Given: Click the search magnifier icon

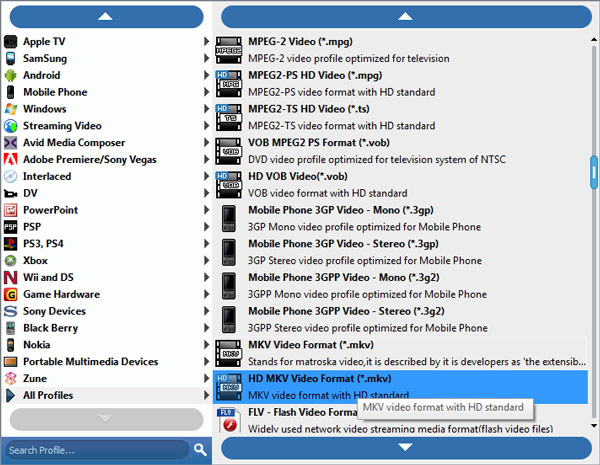Looking at the screenshot, I should click(200, 449).
